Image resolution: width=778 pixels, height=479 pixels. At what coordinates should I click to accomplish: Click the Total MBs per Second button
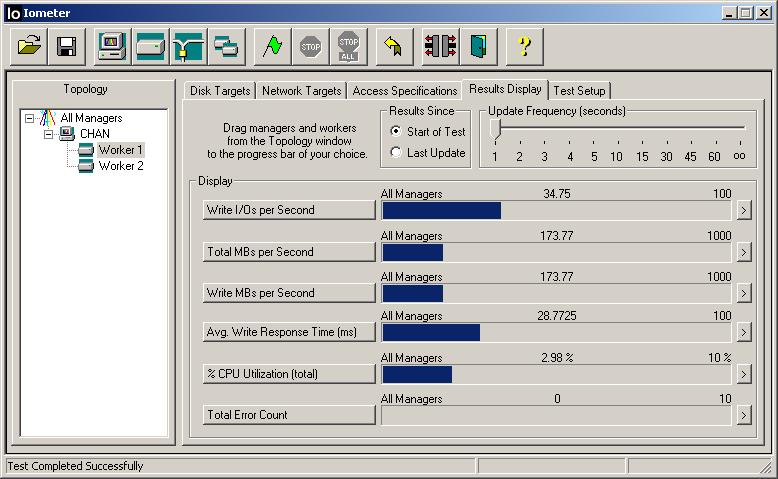point(289,252)
